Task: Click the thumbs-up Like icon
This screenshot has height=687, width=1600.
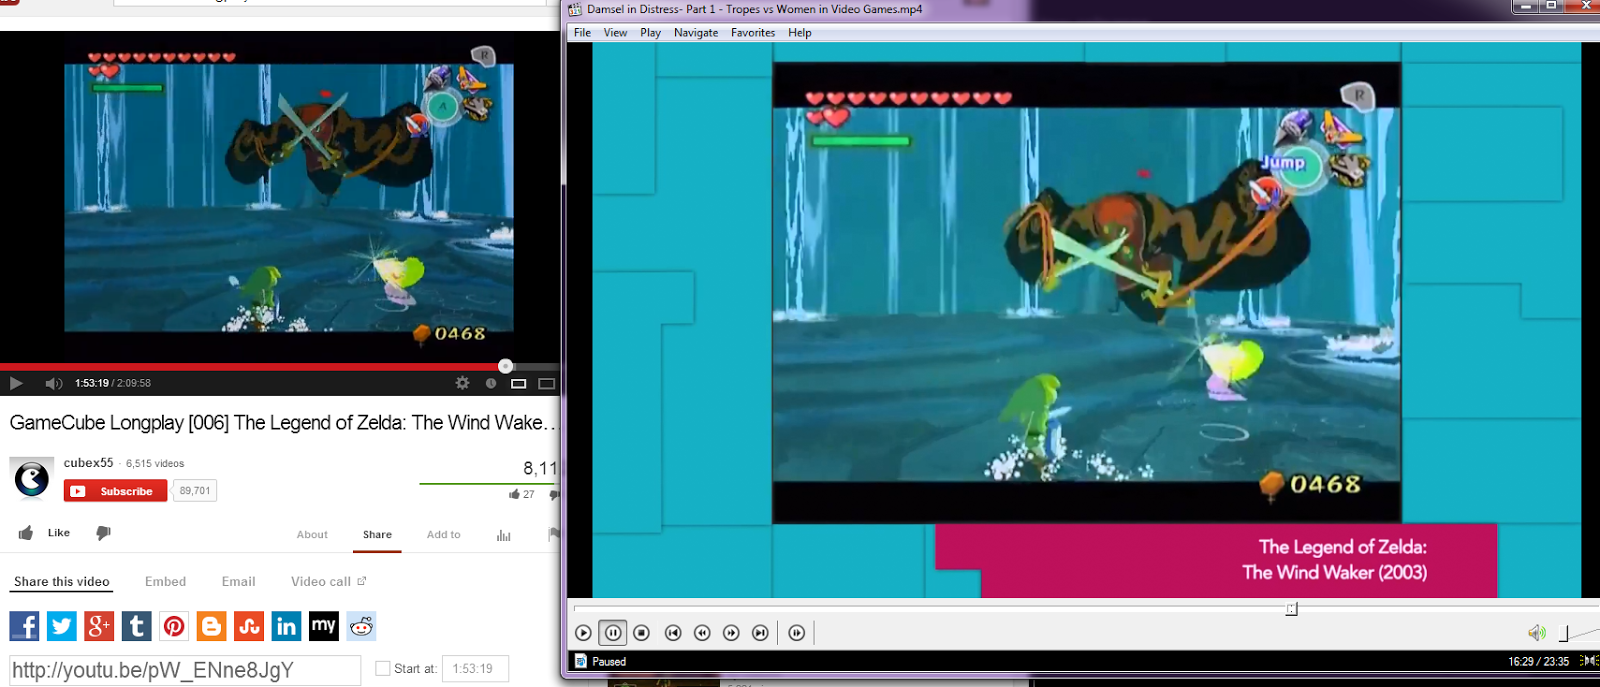Action: pos(26,533)
